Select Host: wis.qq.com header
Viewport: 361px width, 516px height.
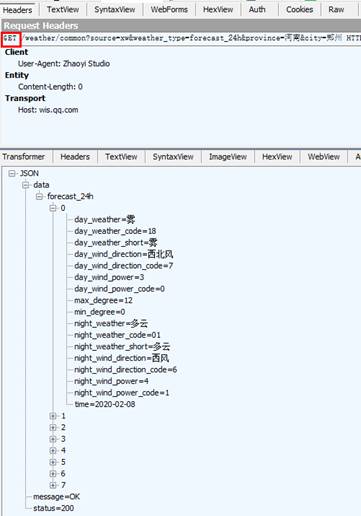48,110
